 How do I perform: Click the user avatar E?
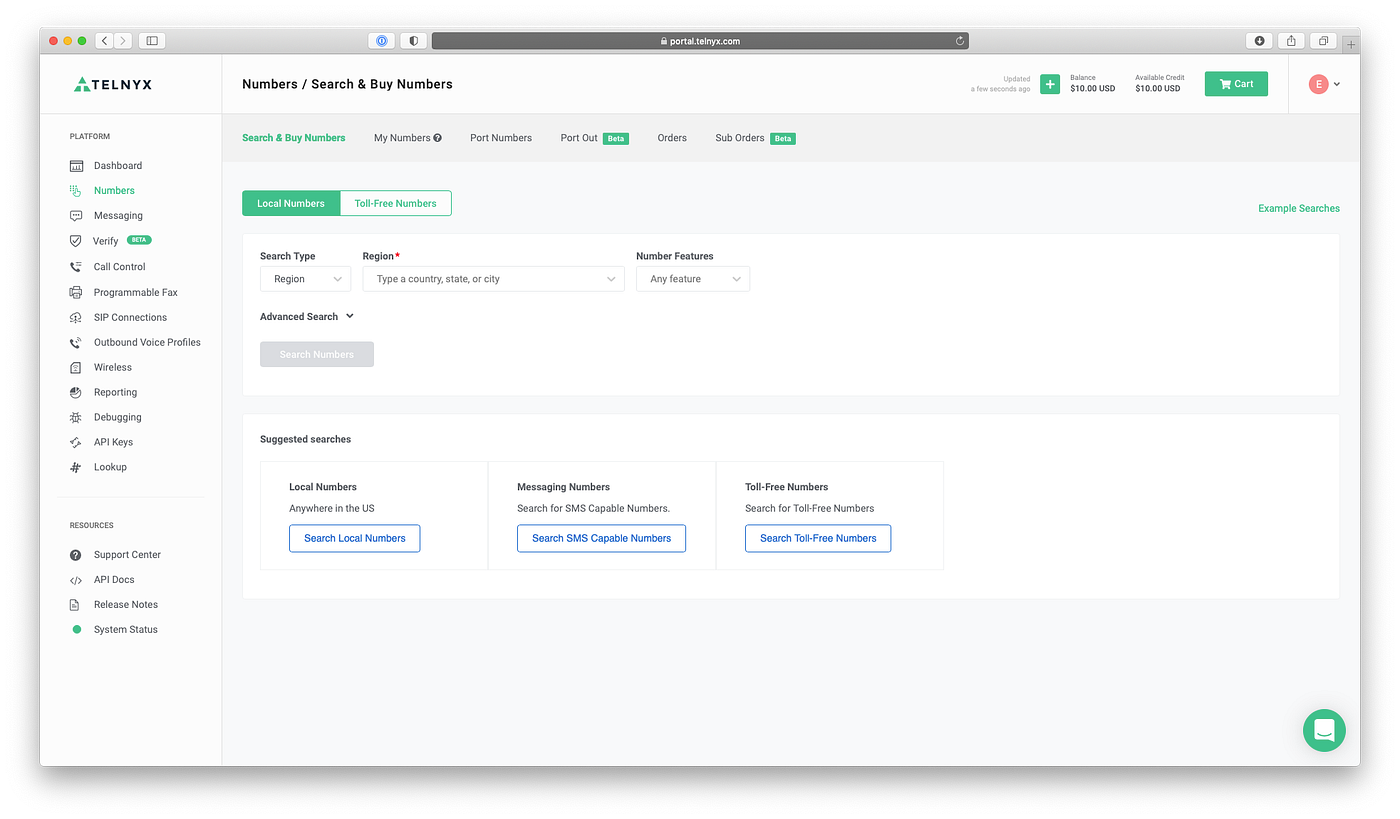click(x=1318, y=84)
